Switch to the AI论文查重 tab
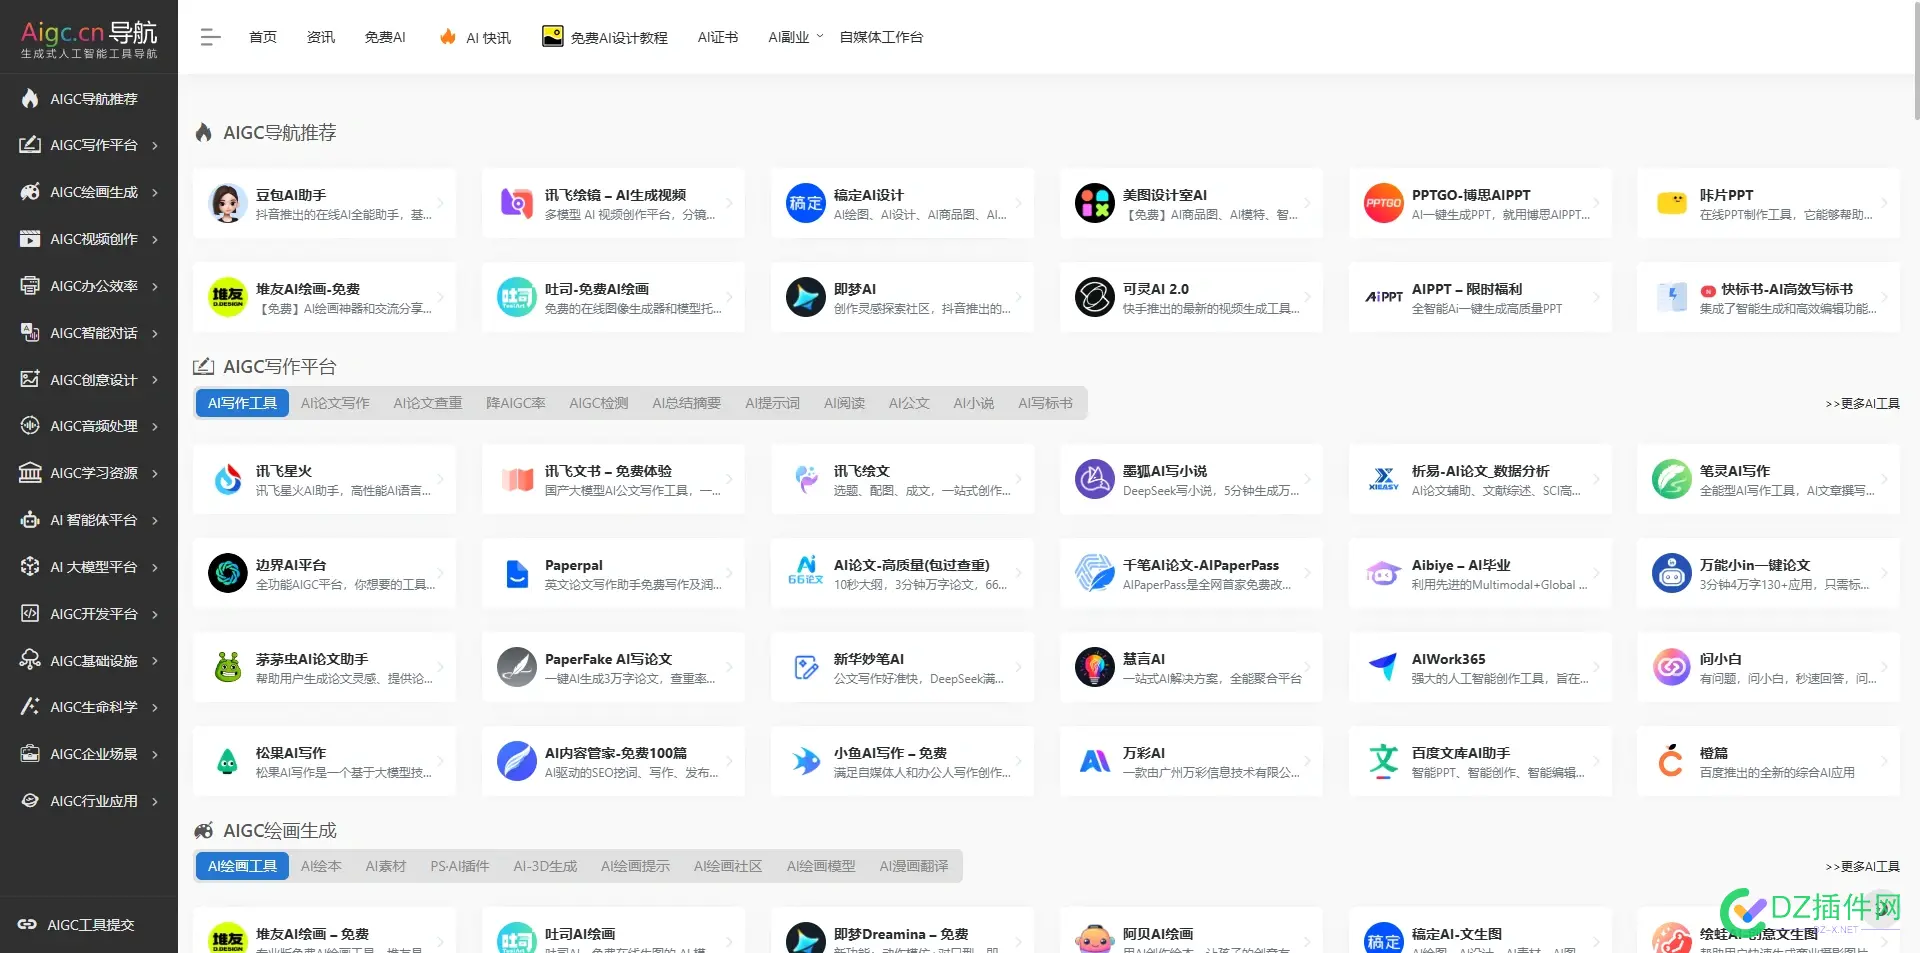 click(427, 403)
